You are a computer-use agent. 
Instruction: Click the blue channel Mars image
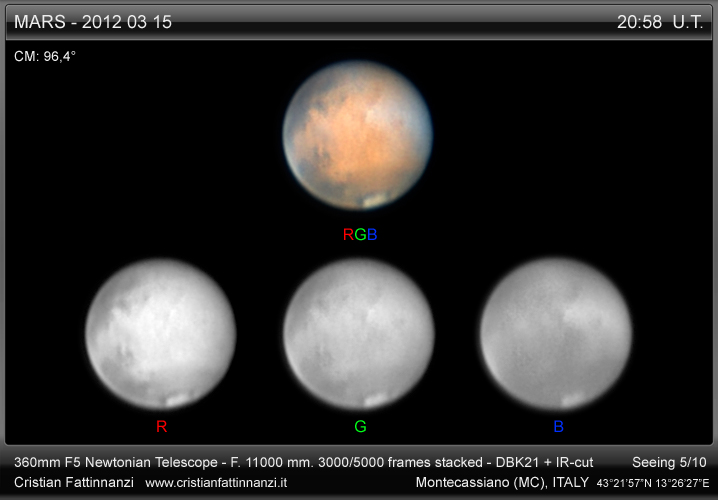556,334
